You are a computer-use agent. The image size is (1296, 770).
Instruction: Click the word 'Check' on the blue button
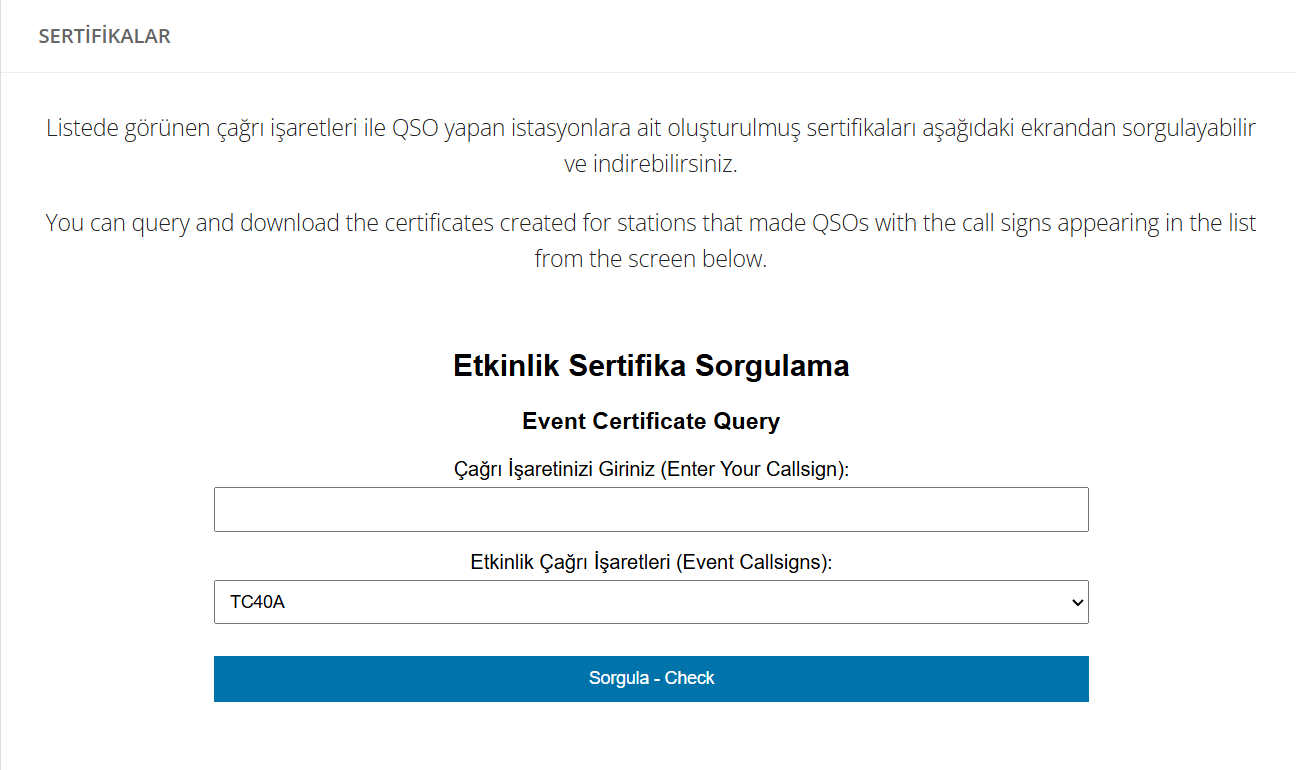point(690,678)
